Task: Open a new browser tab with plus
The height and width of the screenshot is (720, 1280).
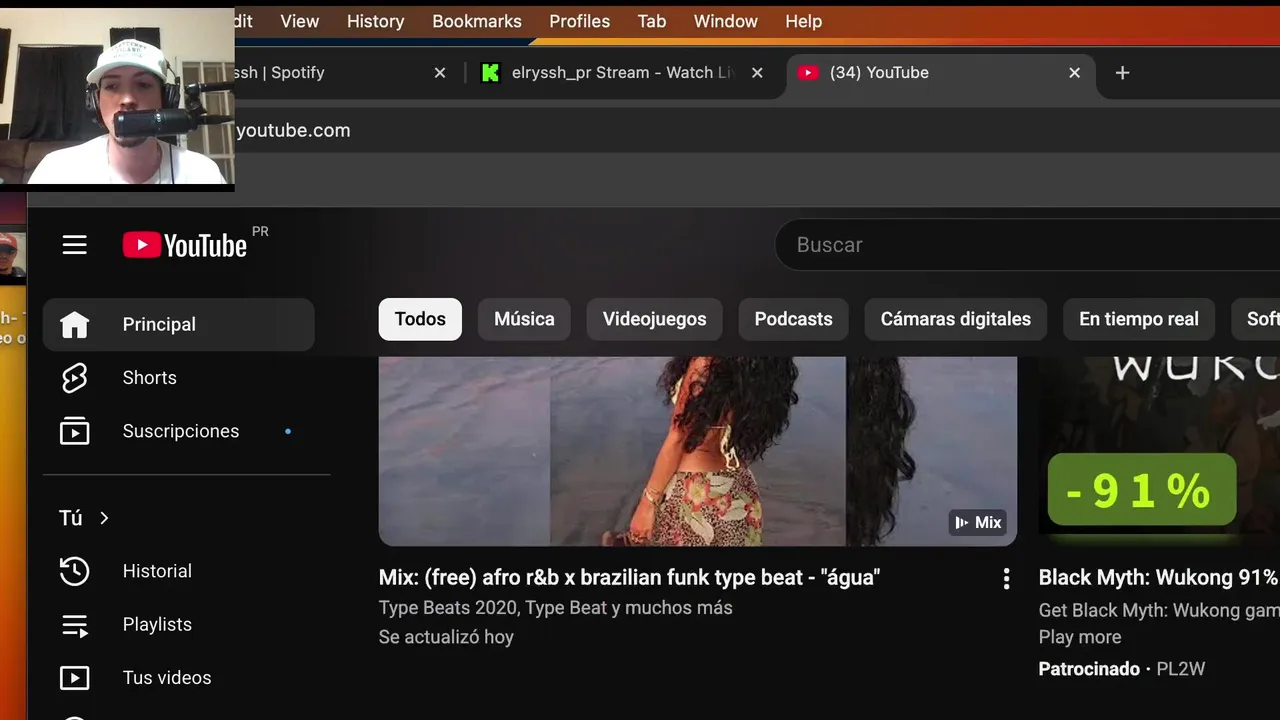Action: 1122,73
